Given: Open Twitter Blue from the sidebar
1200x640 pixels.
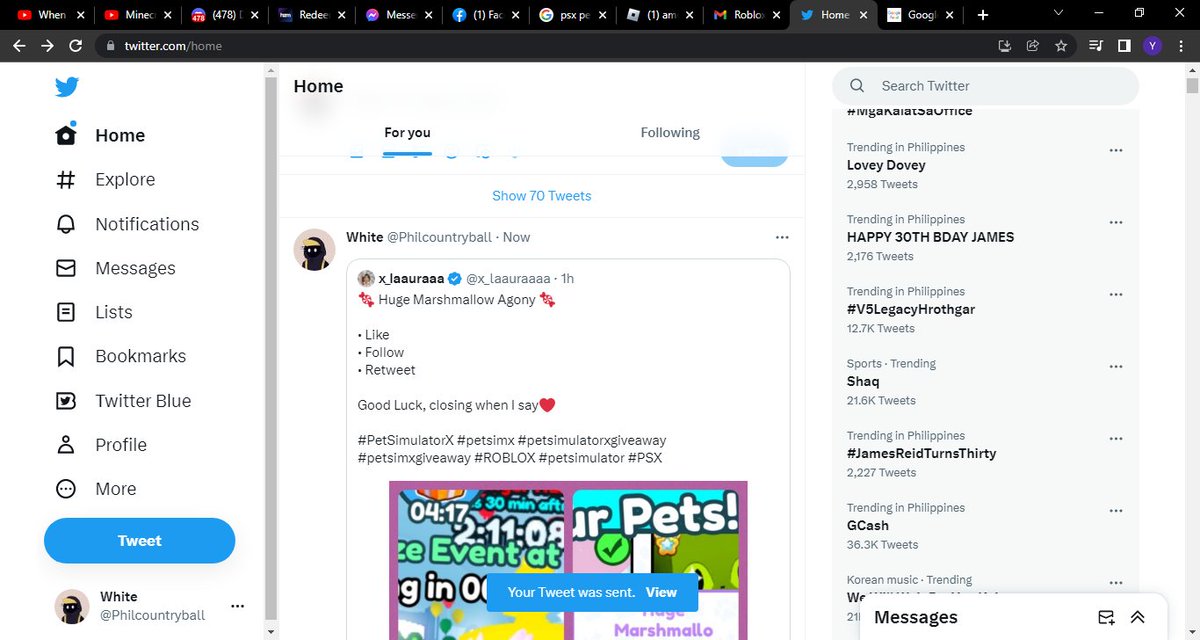Looking at the screenshot, I should coord(123,400).
